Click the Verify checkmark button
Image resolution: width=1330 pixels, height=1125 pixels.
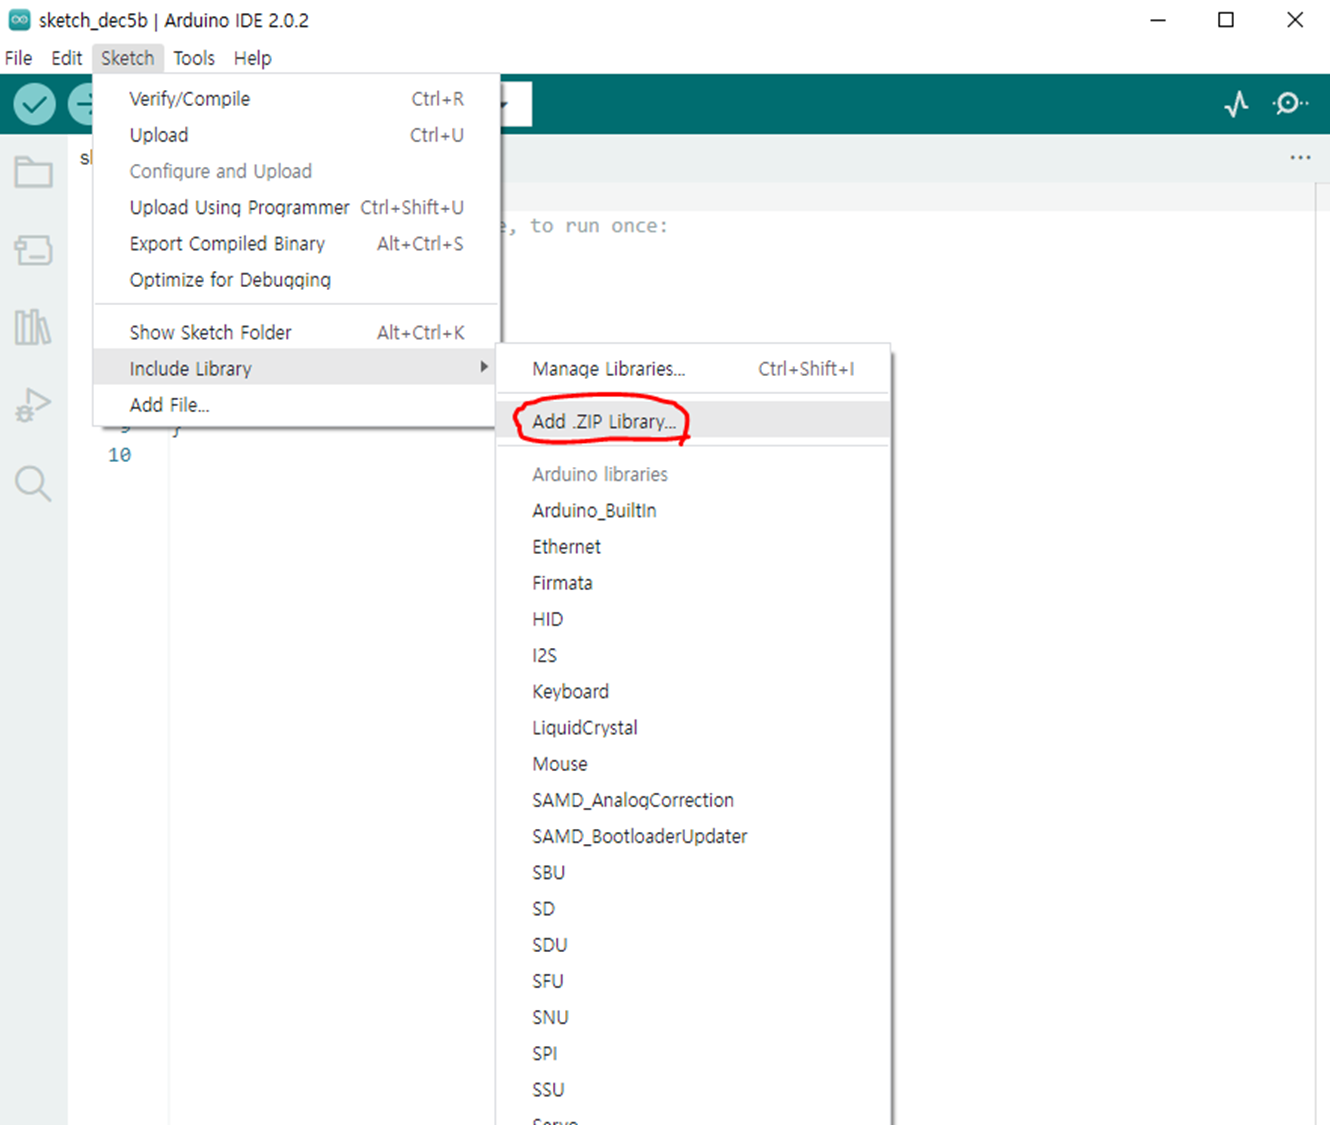pyautogui.click(x=34, y=104)
